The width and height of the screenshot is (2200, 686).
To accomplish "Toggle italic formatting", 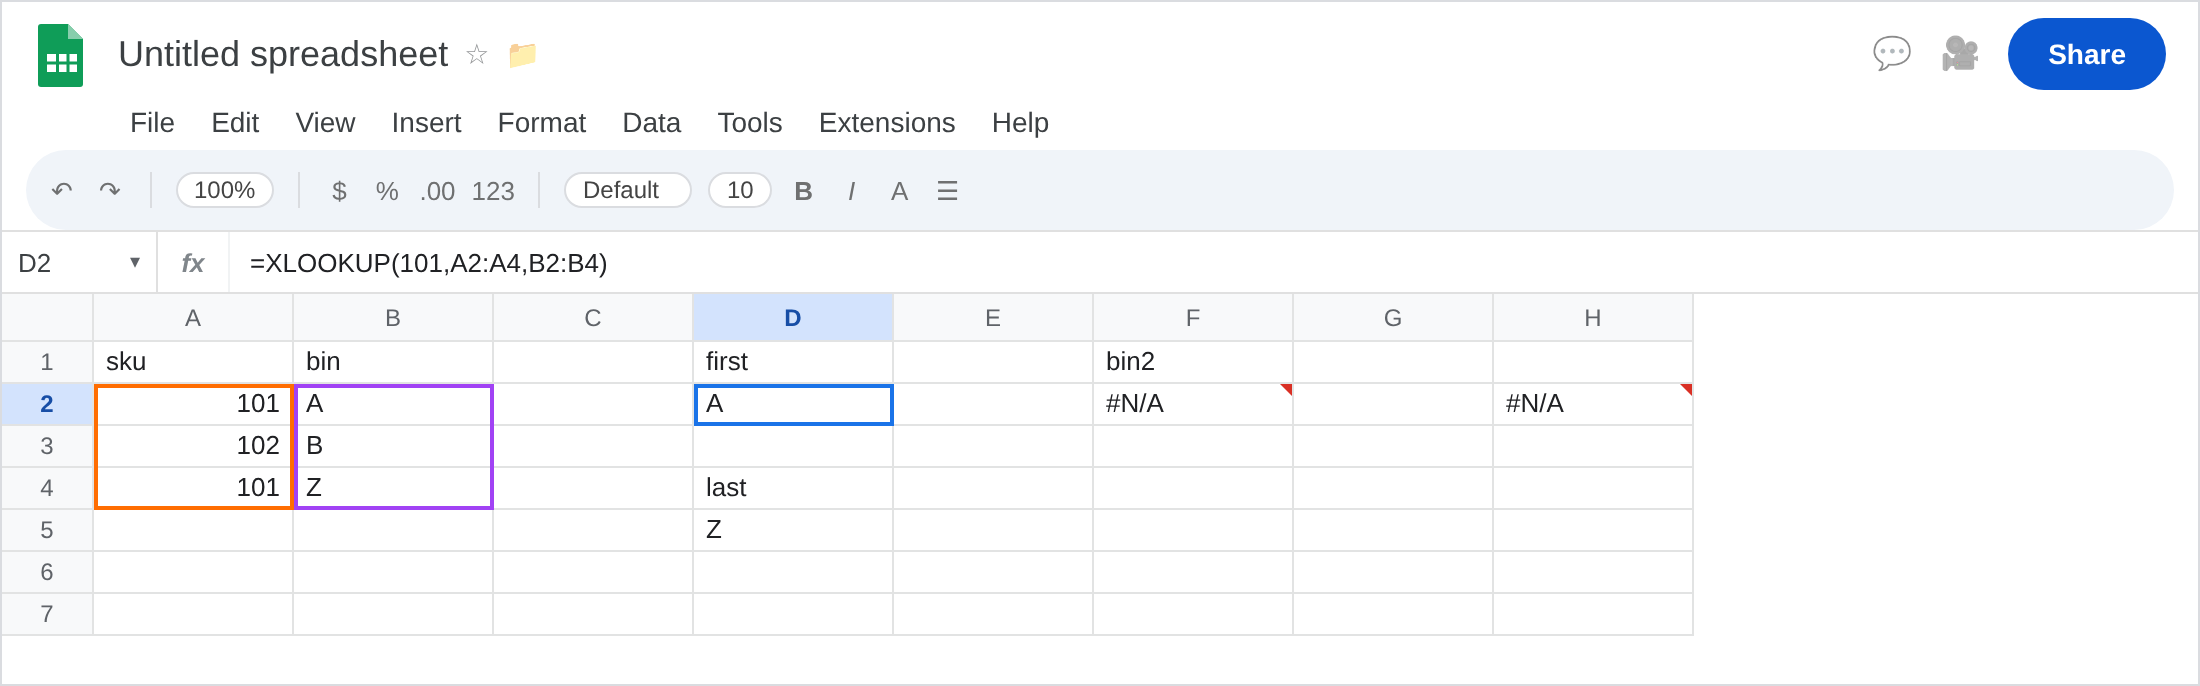I will point(851,191).
